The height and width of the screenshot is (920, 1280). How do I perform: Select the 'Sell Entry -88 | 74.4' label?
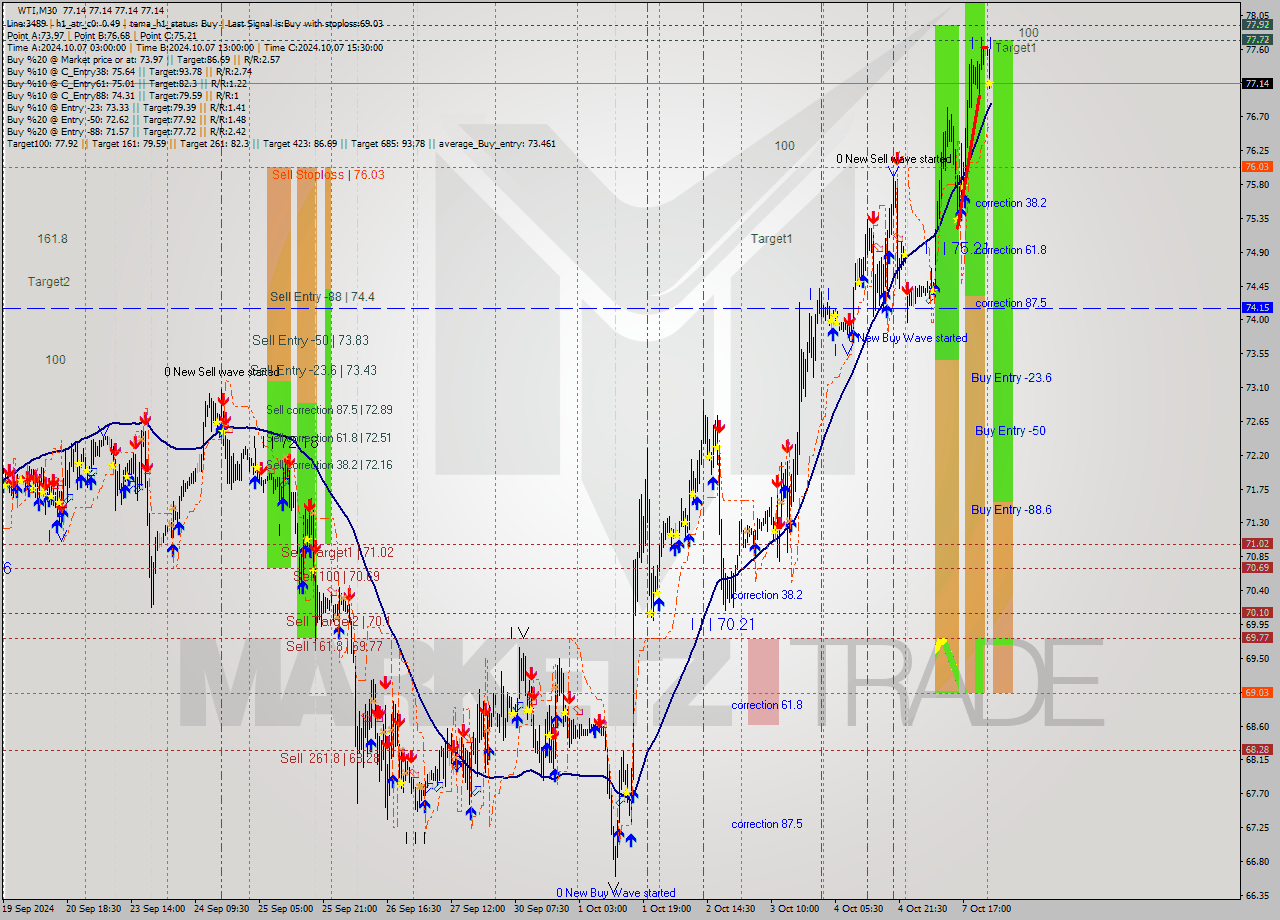pyautogui.click(x=322, y=296)
